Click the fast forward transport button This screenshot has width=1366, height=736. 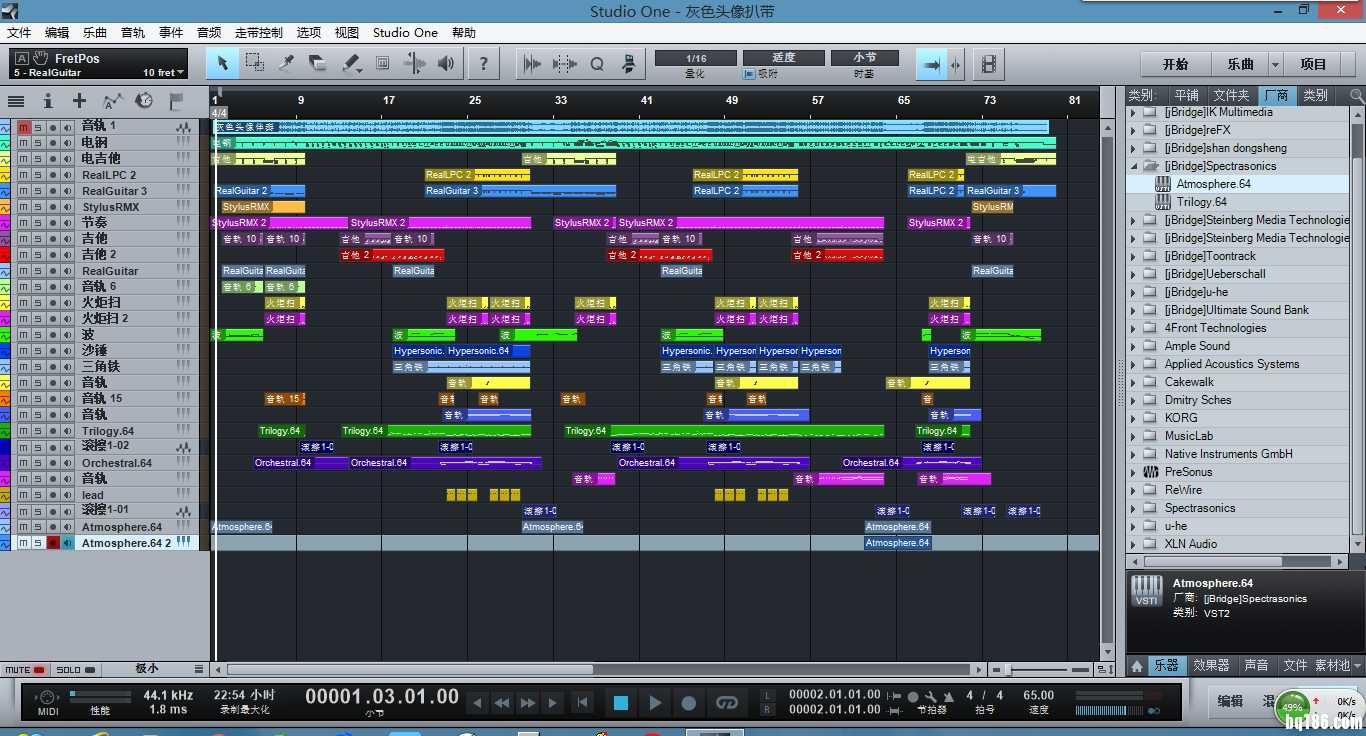[x=528, y=703]
